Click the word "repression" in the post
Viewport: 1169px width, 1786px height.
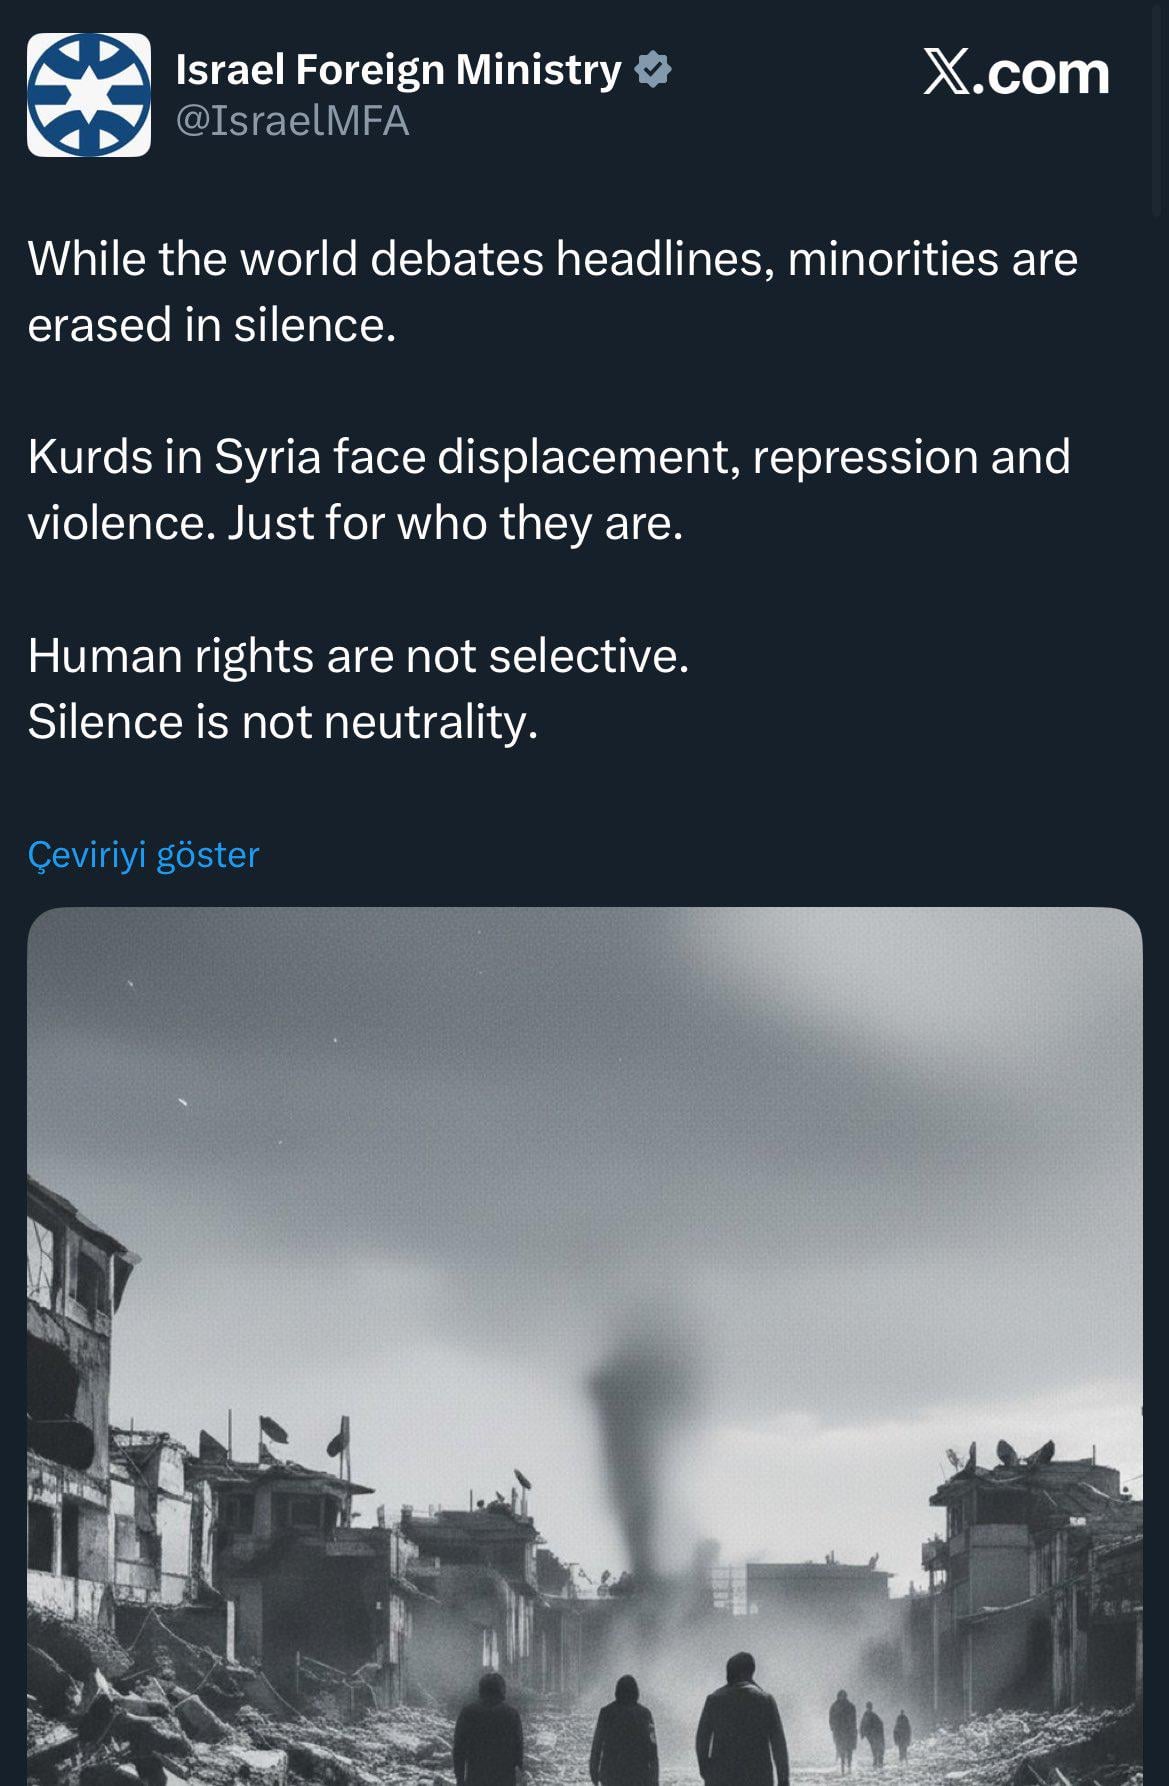click(864, 457)
